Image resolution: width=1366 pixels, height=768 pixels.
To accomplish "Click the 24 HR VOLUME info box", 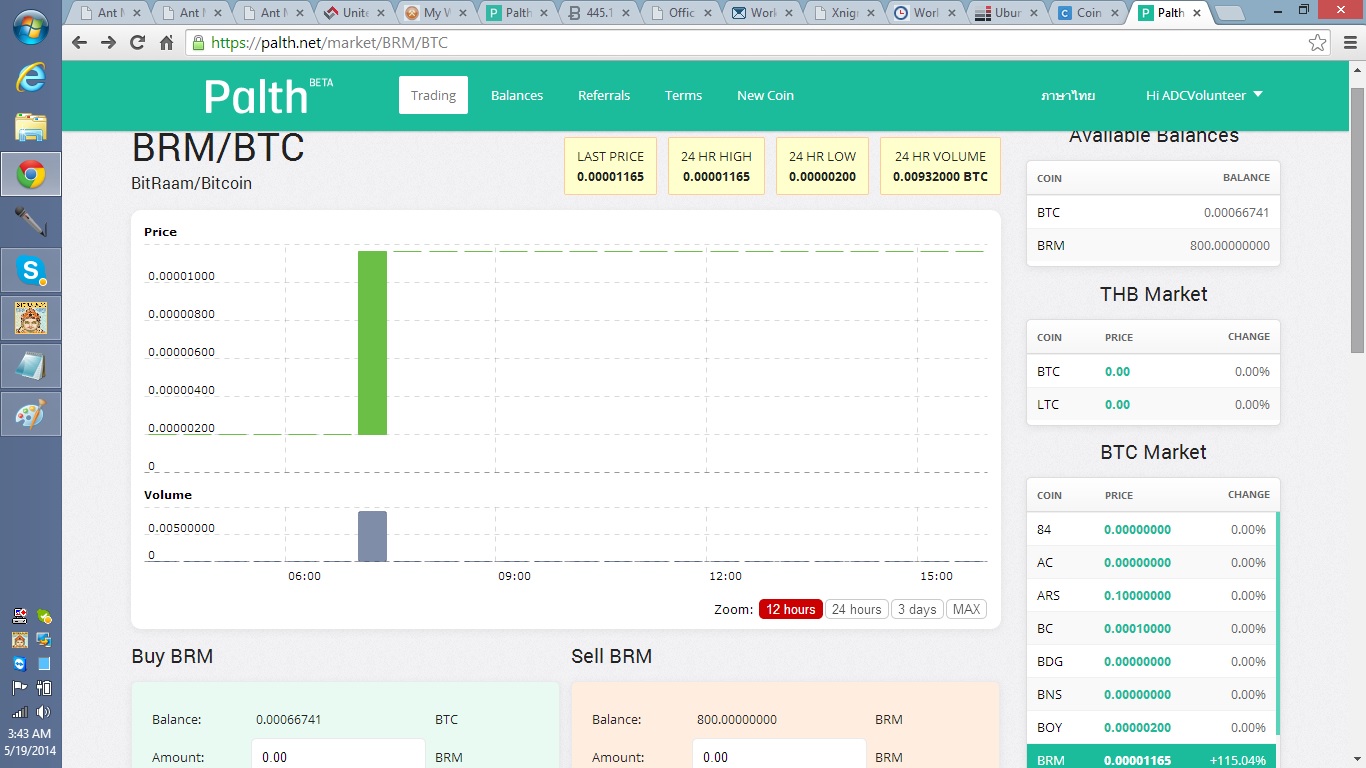I will click(940, 166).
